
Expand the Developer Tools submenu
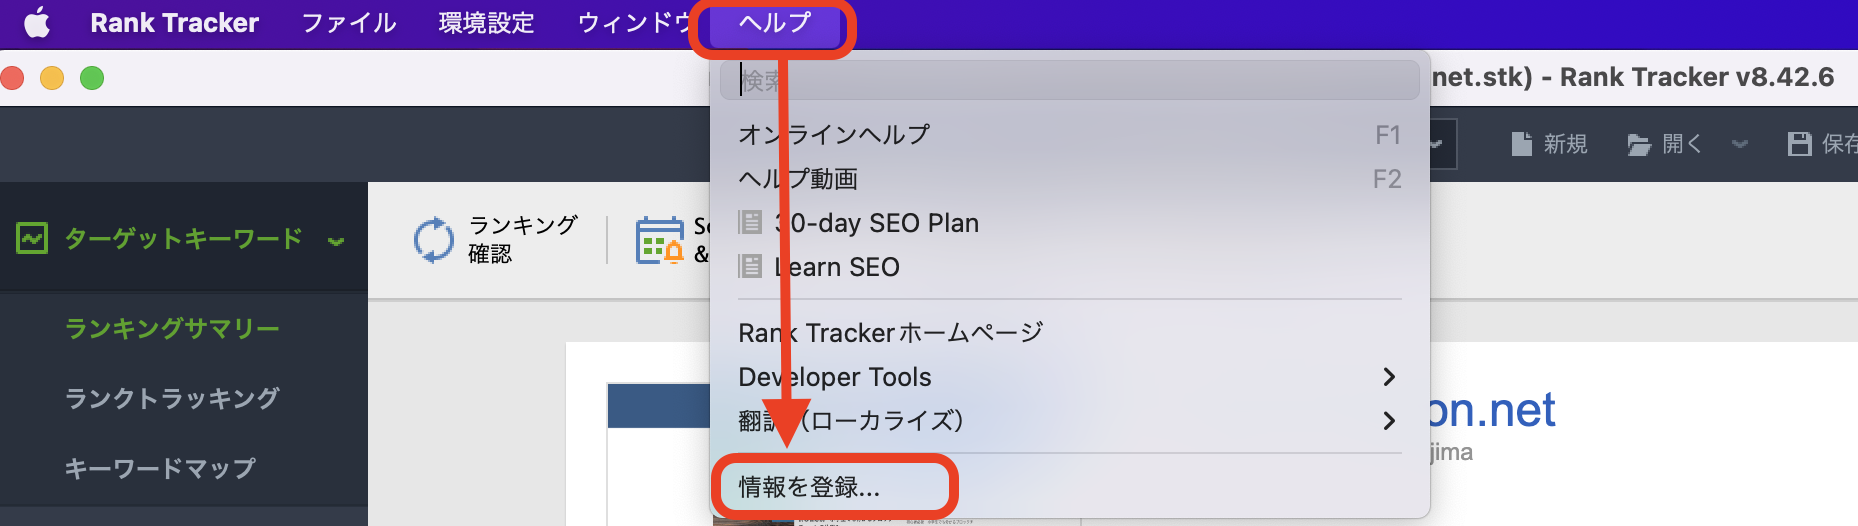pos(1069,377)
